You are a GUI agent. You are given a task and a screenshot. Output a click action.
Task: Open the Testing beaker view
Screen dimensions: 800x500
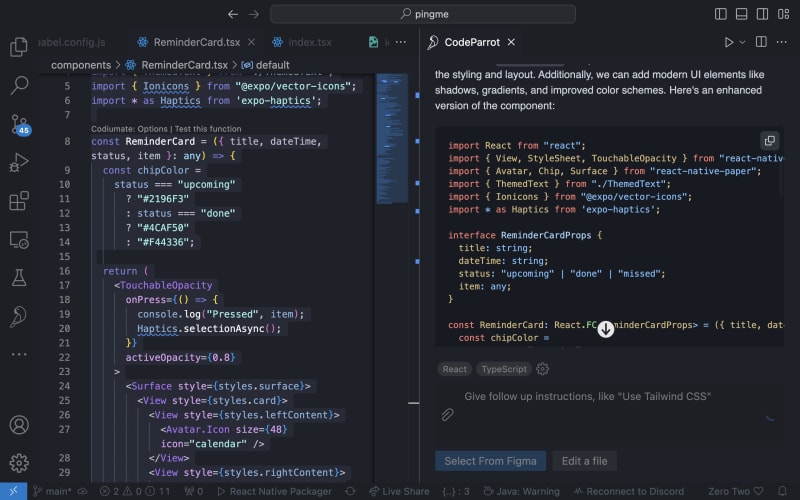[x=19, y=278]
